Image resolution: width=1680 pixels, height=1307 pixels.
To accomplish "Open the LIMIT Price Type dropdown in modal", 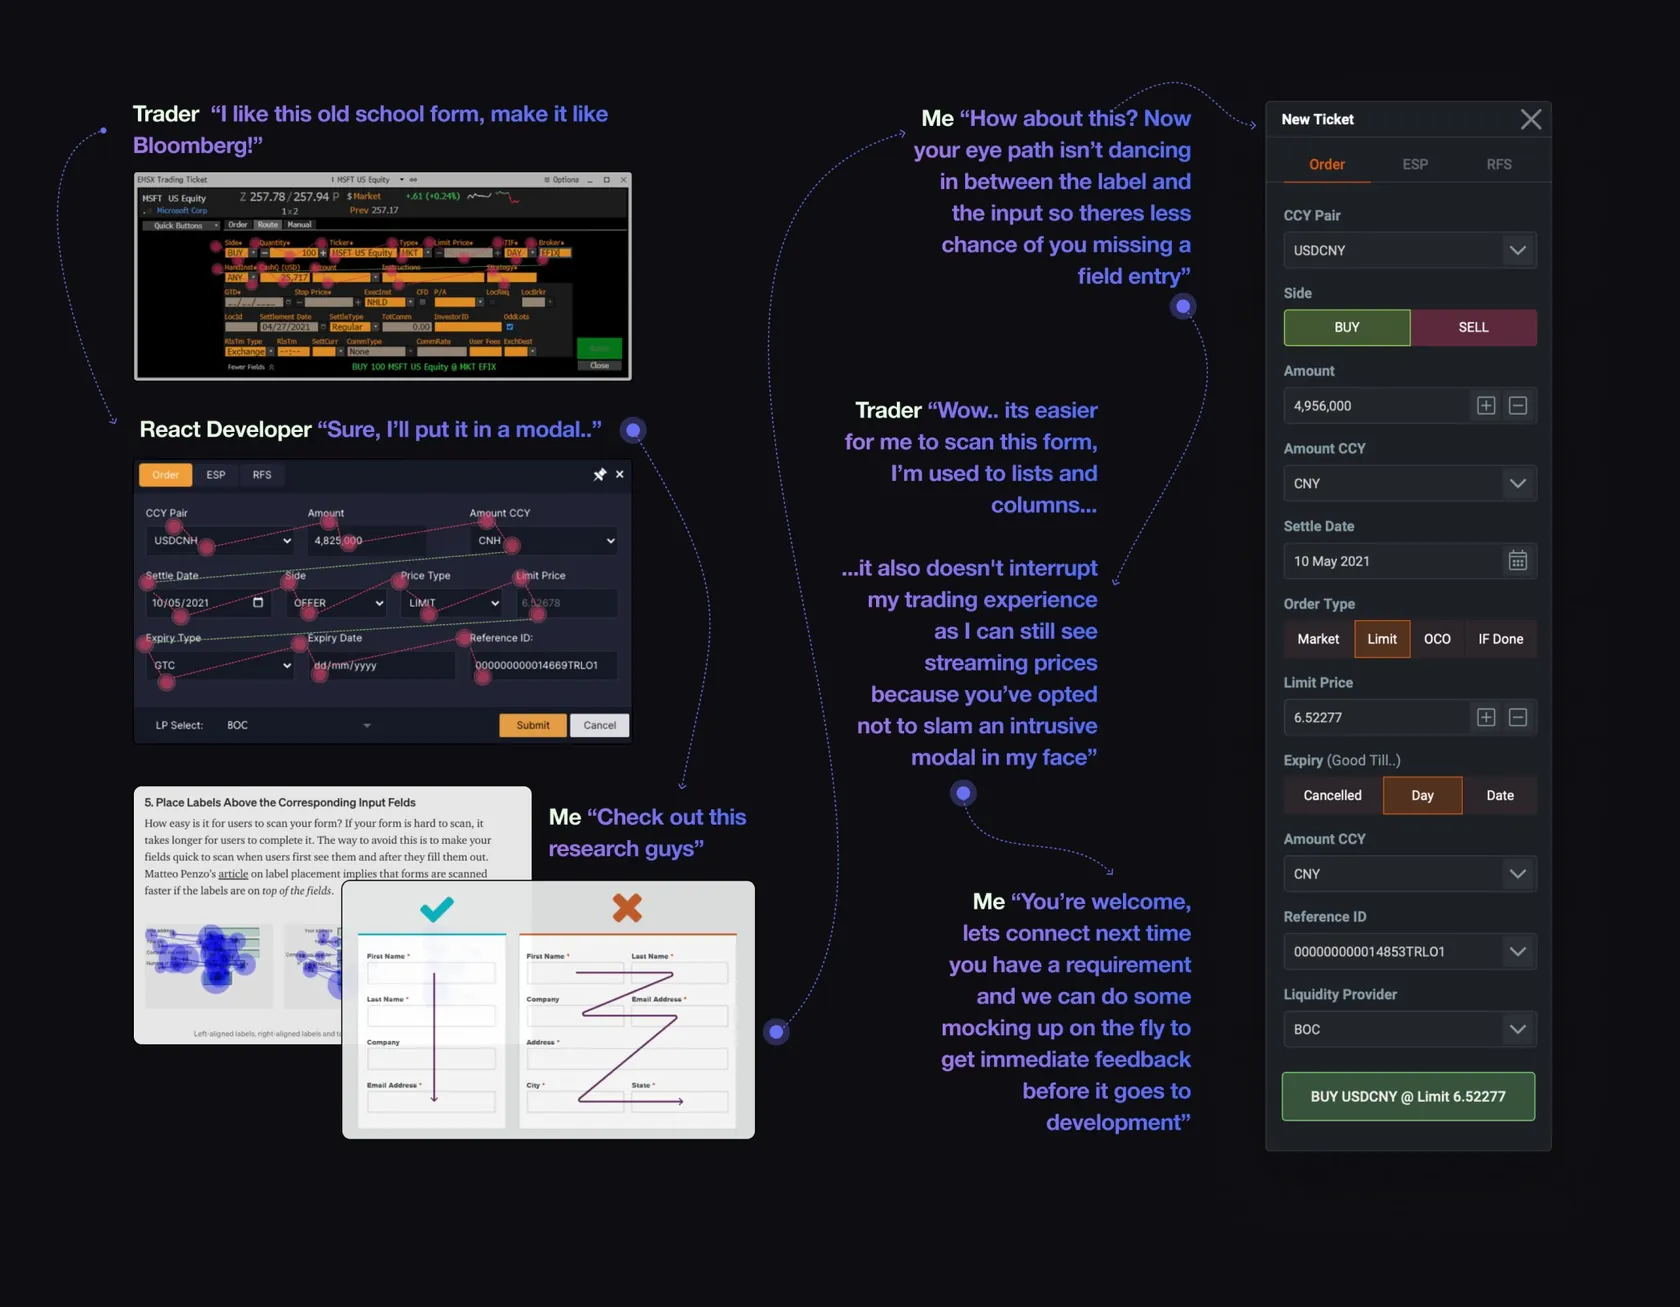I will pos(452,603).
